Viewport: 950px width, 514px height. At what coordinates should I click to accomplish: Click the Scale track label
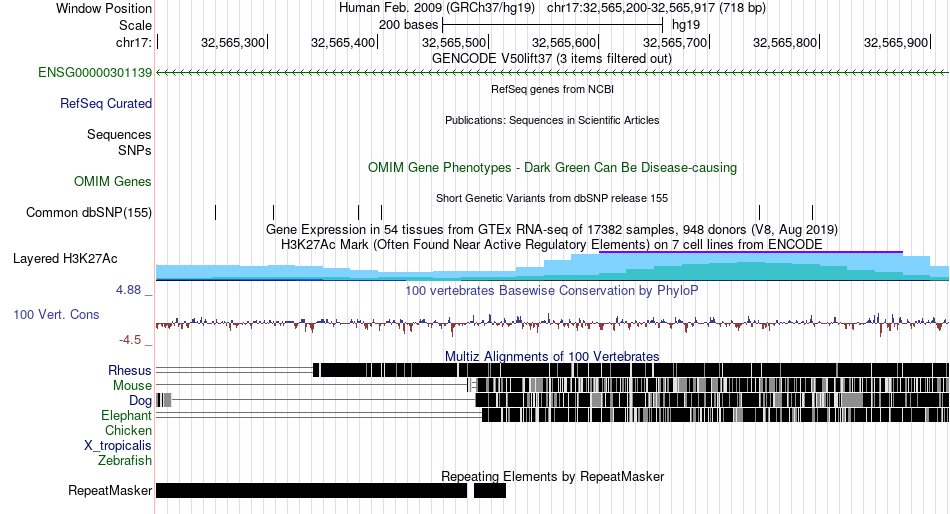click(135, 25)
